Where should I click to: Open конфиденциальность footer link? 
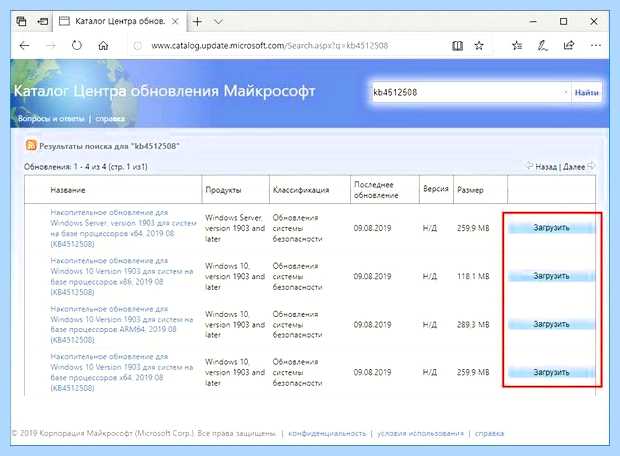[x=327, y=433]
